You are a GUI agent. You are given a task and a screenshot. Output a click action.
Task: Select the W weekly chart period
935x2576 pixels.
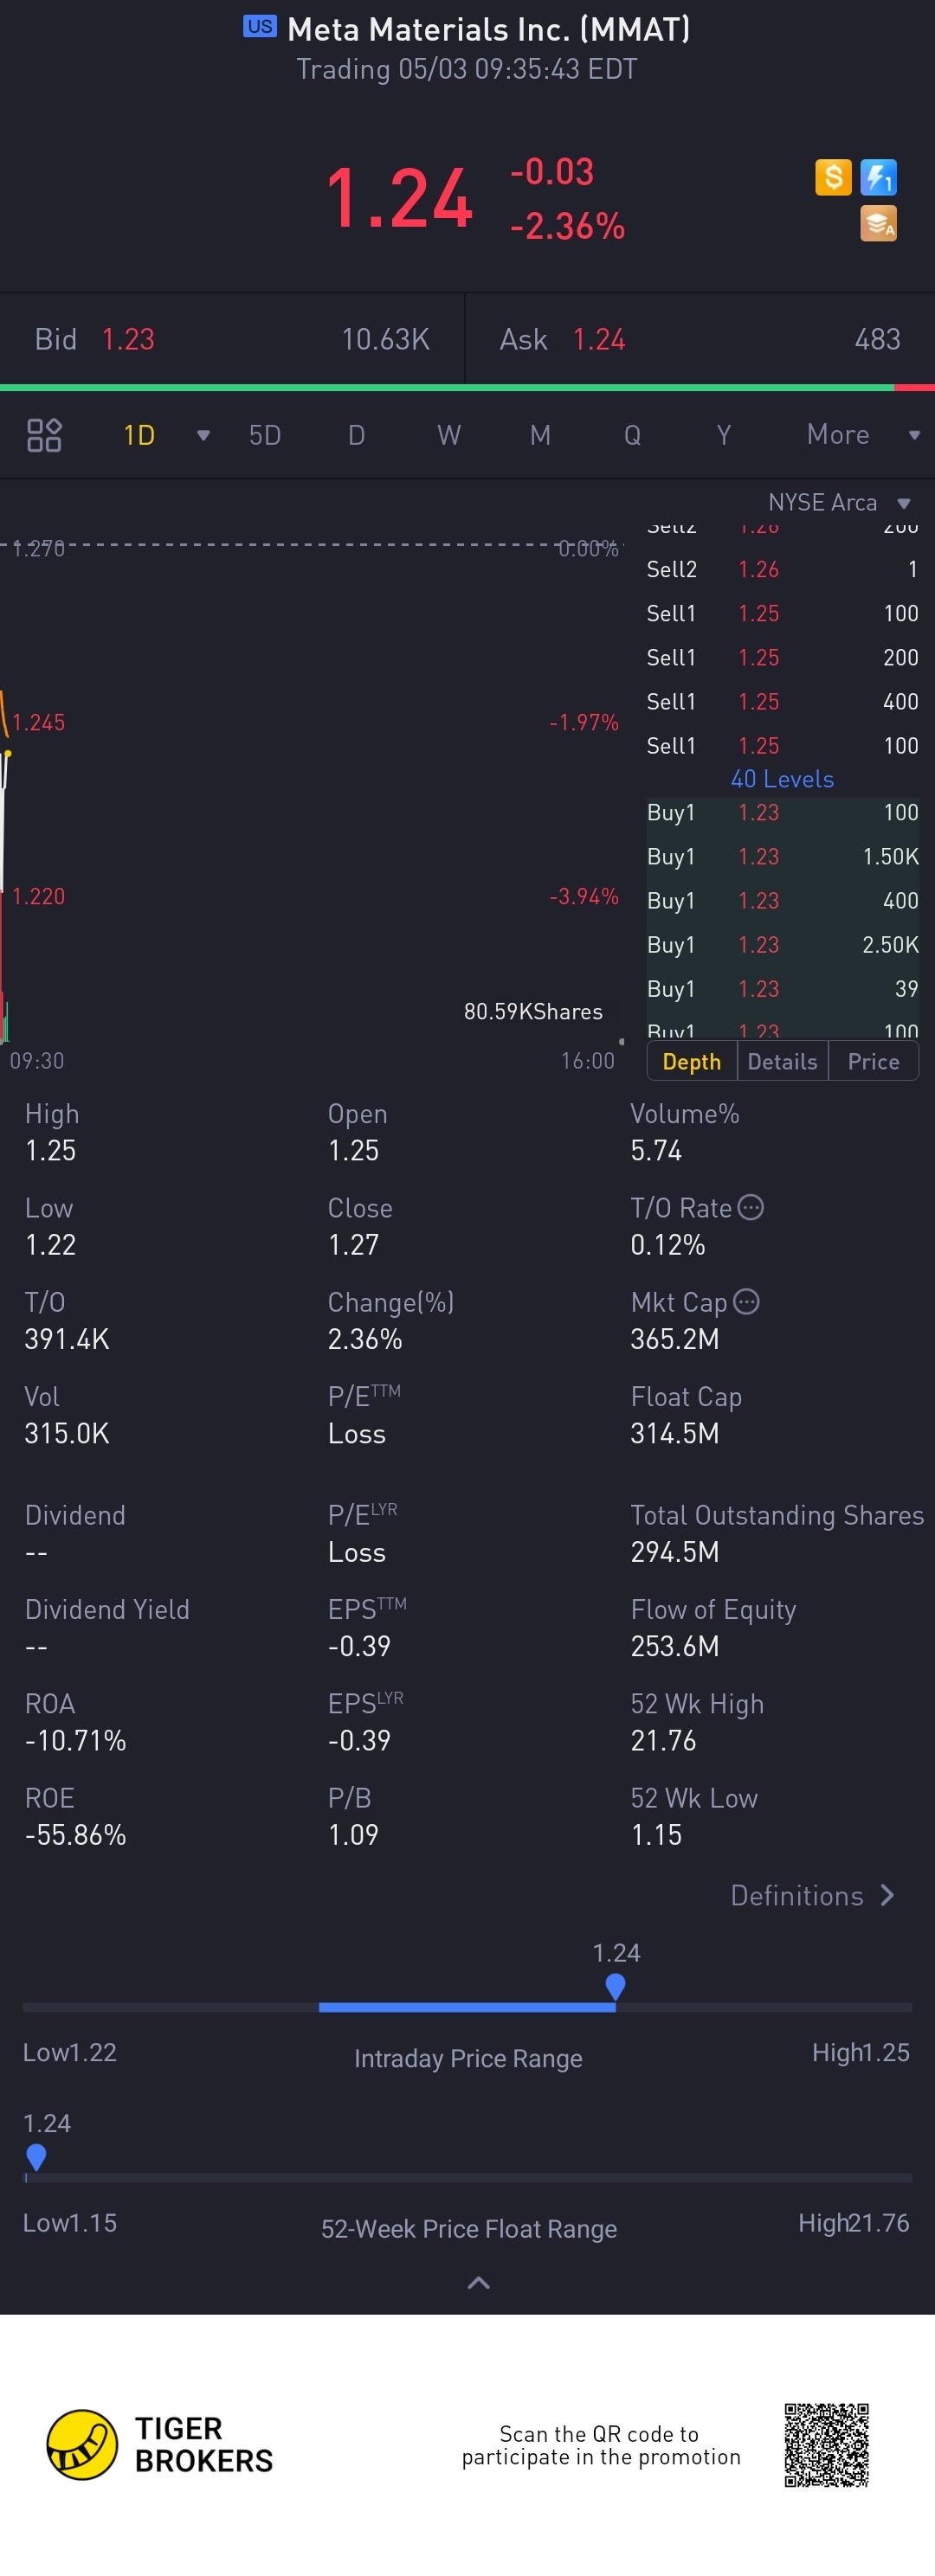(449, 435)
